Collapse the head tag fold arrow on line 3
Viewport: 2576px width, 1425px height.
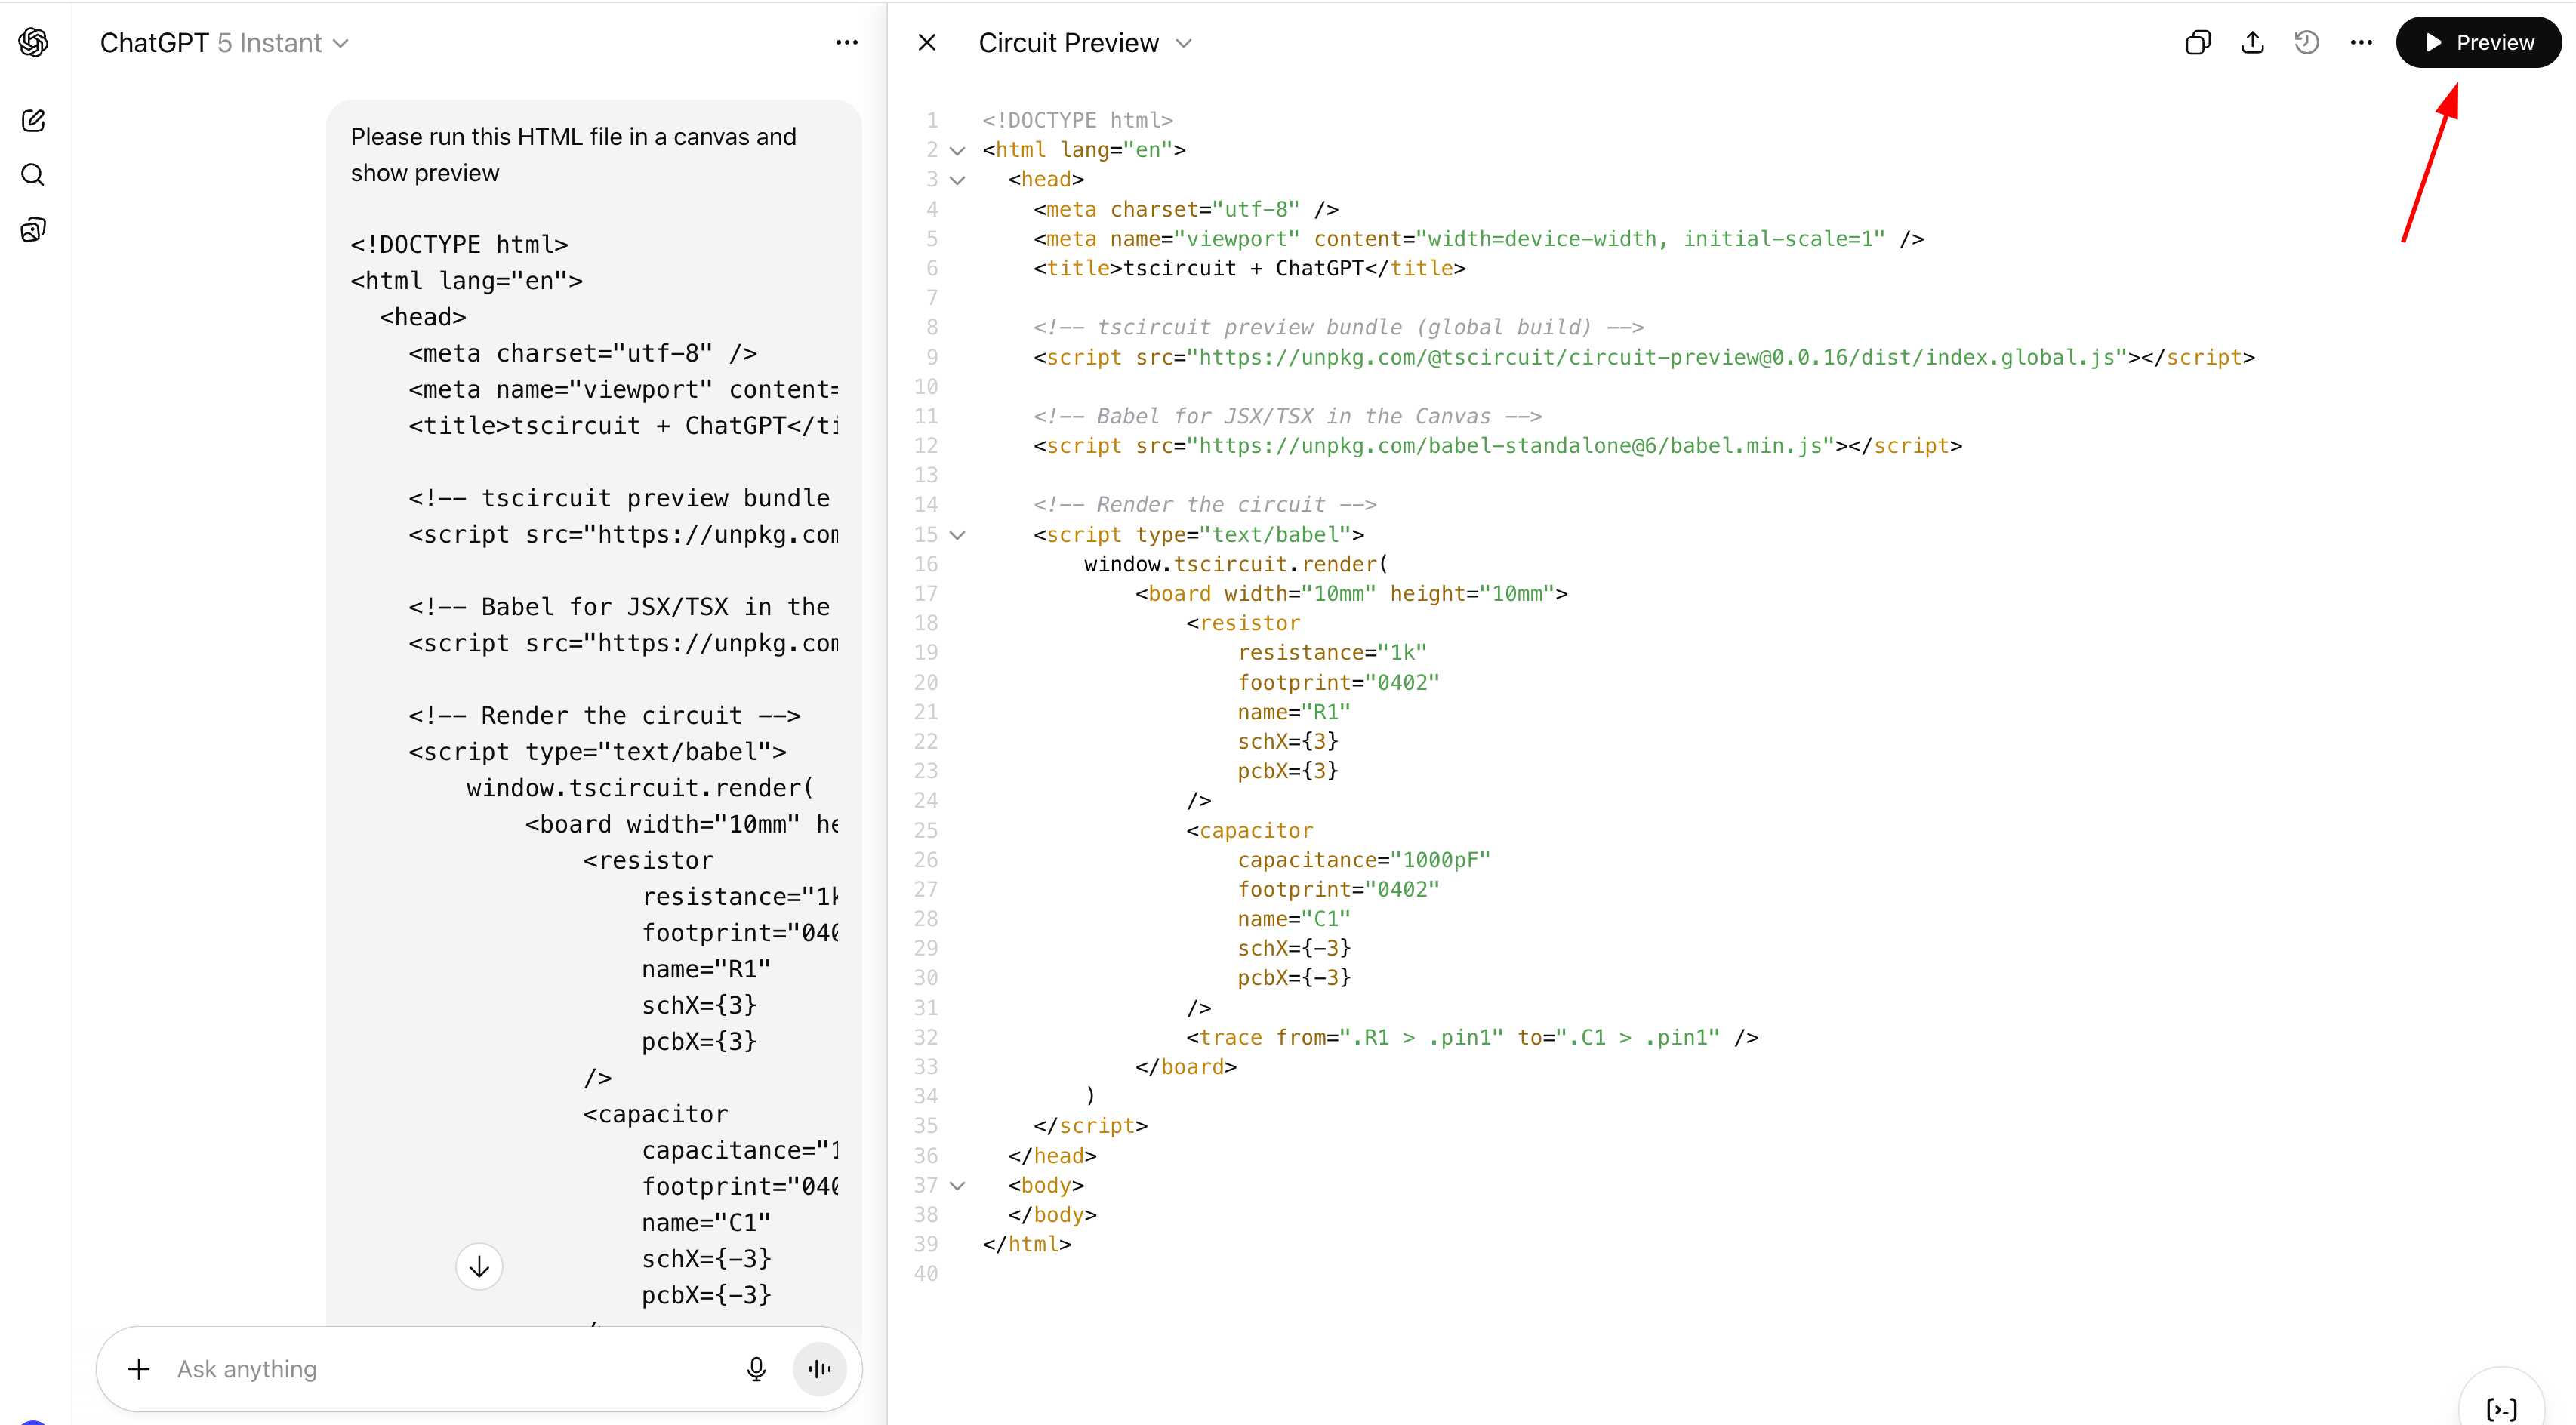pos(957,181)
